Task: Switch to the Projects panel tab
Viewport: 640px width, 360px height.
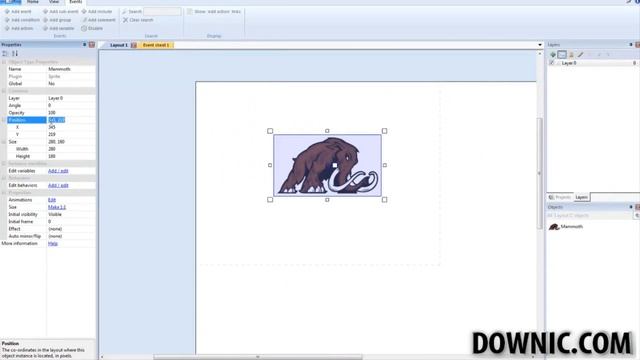Action: (560, 197)
